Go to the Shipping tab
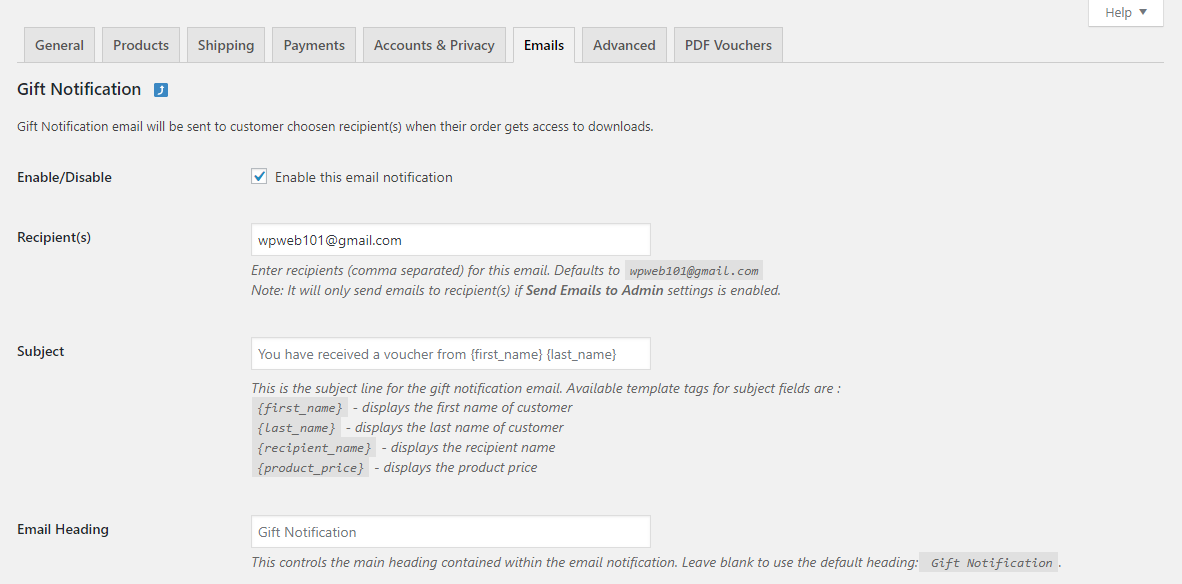Image resolution: width=1182 pixels, height=584 pixels. (x=225, y=45)
